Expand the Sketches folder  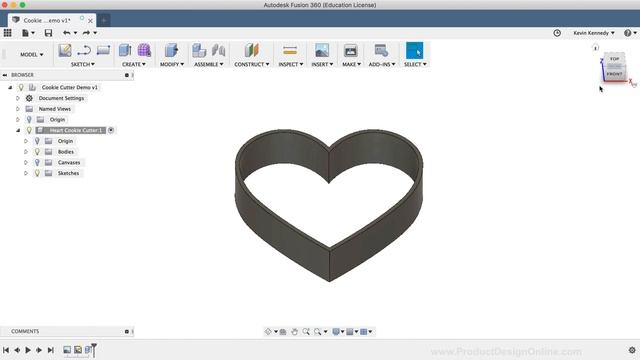pyautogui.click(x=26, y=173)
